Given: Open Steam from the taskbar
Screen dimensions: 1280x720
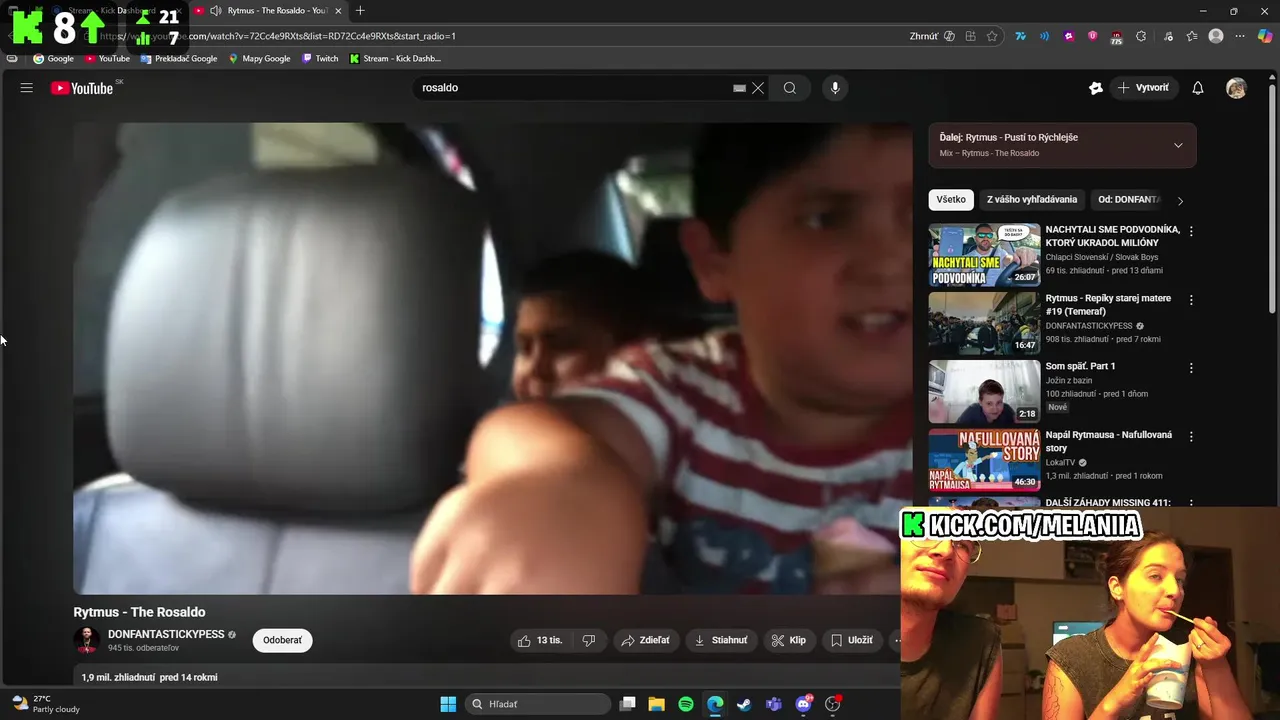Looking at the screenshot, I should pyautogui.click(x=744, y=704).
